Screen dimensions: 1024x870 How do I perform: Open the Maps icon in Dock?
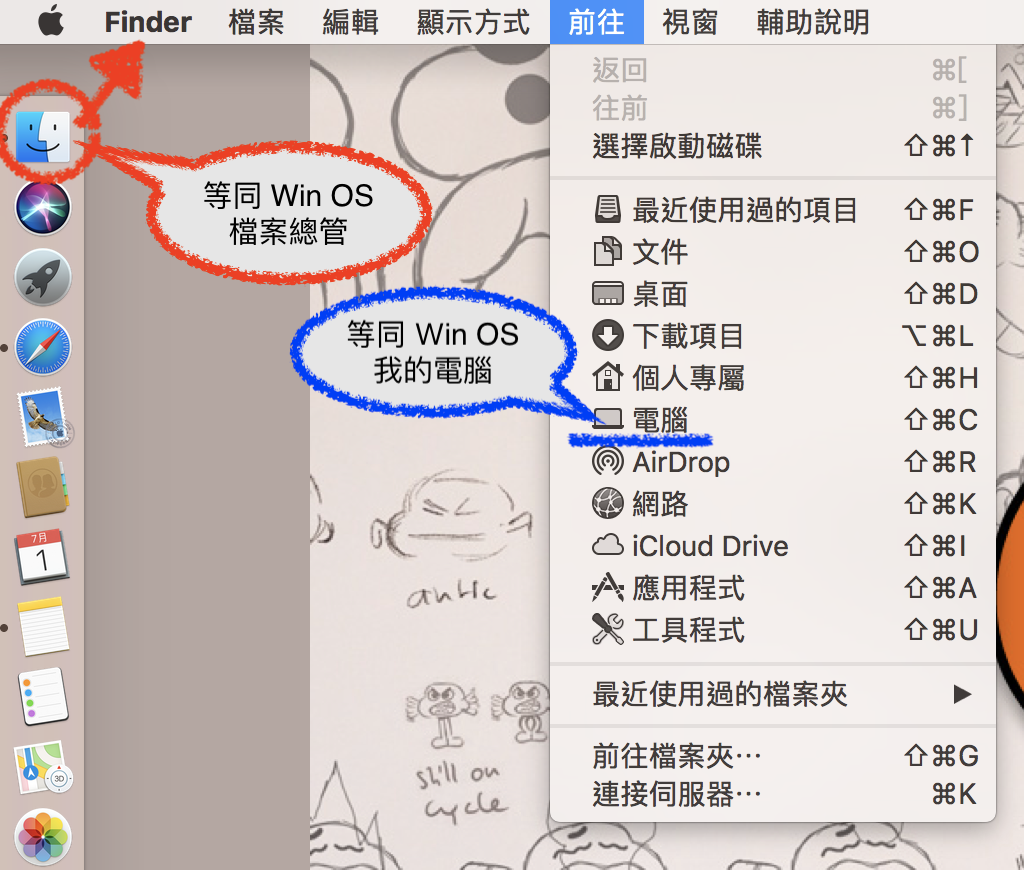[43, 767]
